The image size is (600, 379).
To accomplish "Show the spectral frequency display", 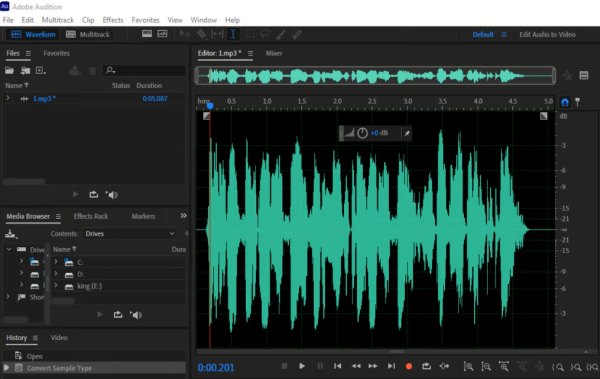I will pos(147,34).
